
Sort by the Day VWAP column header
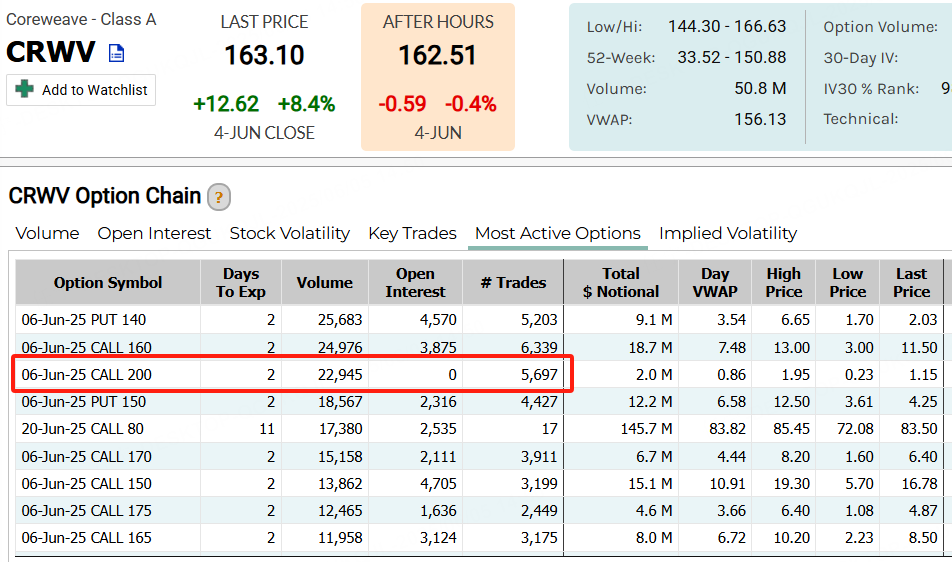(x=715, y=283)
